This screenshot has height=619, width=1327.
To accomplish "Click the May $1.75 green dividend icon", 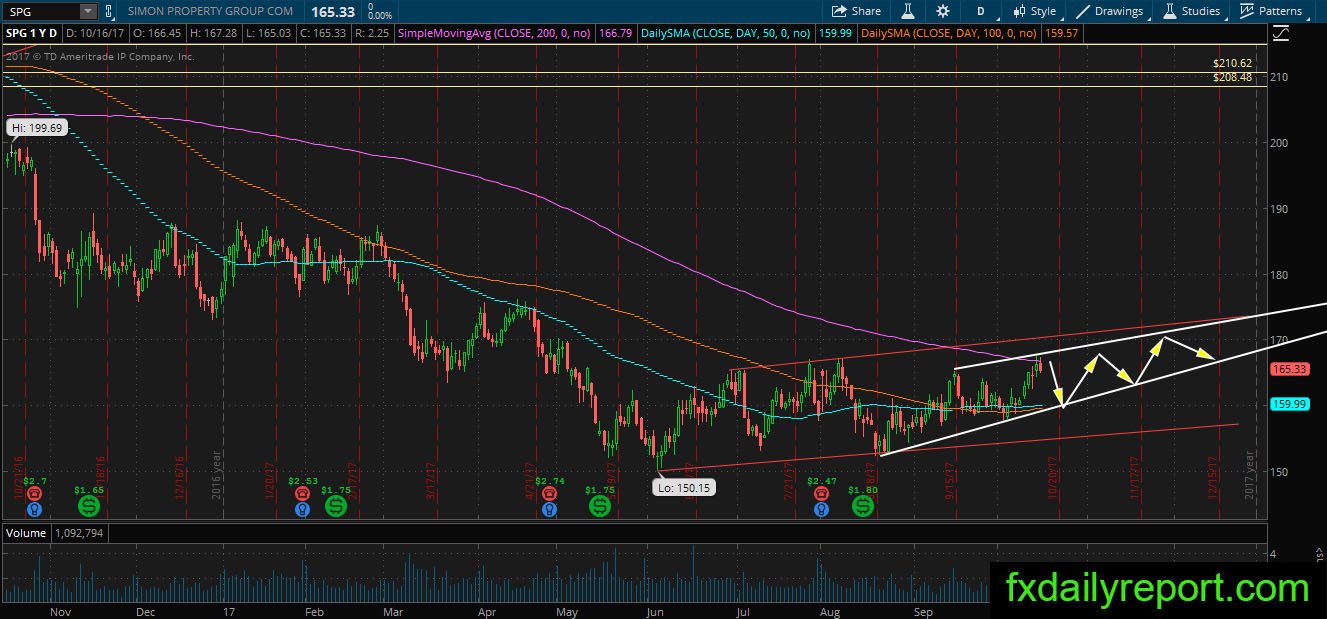I will (x=600, y=507).
